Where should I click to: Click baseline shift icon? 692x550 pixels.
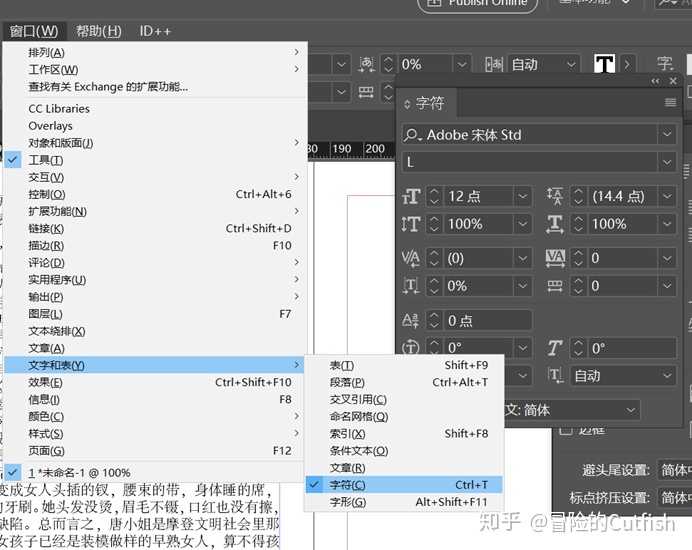point(410,320)
